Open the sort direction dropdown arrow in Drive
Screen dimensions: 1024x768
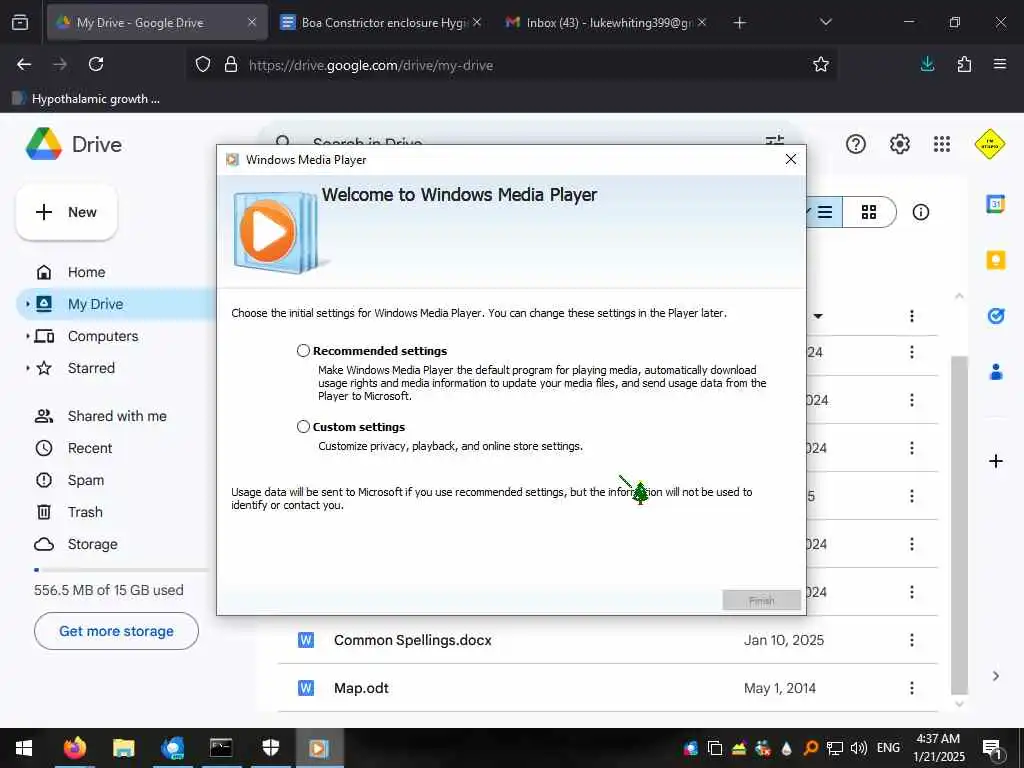click(818, 316)
